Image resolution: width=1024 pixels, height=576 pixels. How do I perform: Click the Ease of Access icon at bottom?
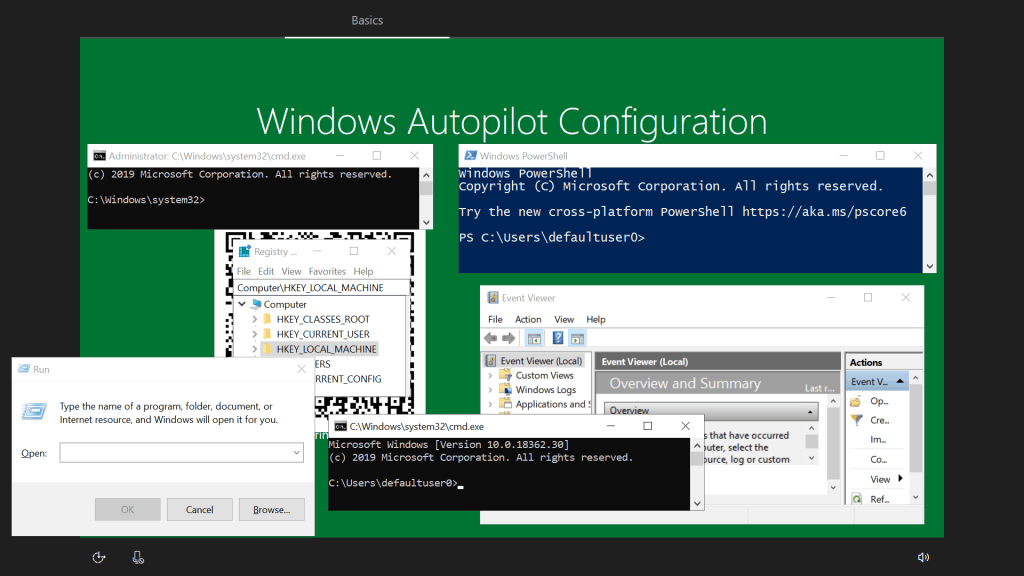(x=99, y=557)
